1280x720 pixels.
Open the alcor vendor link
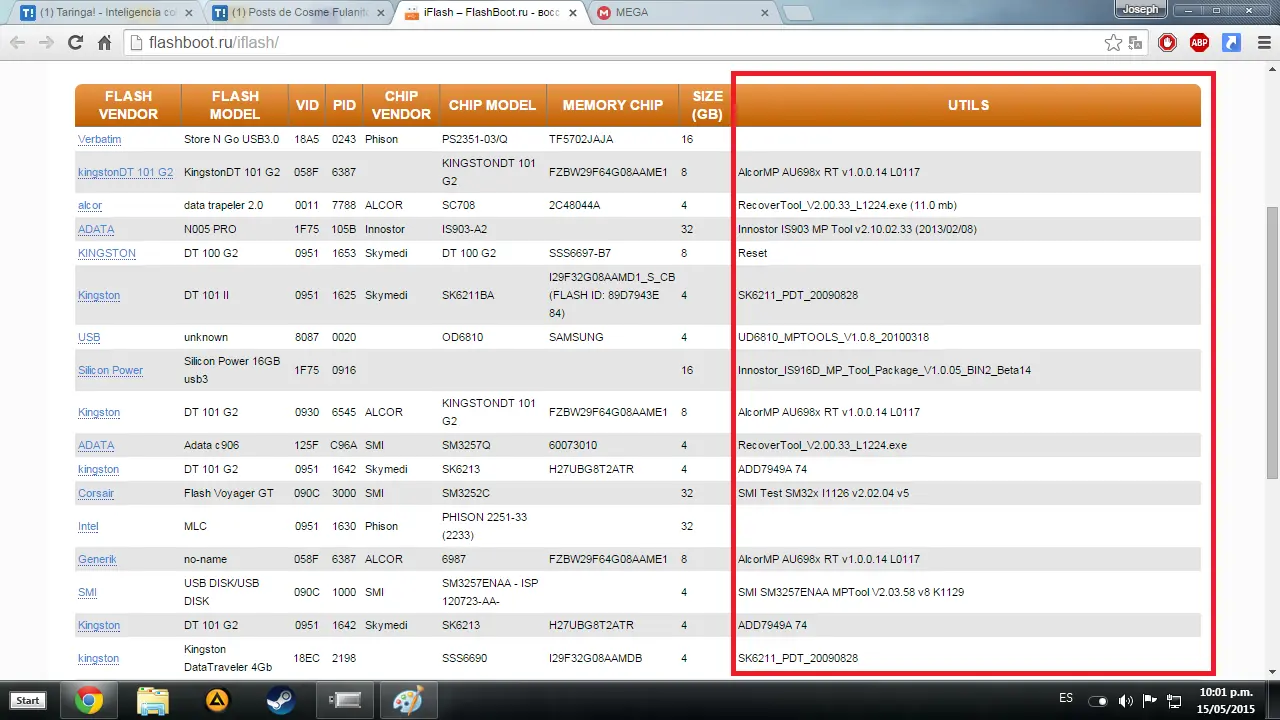click(90, 205)
